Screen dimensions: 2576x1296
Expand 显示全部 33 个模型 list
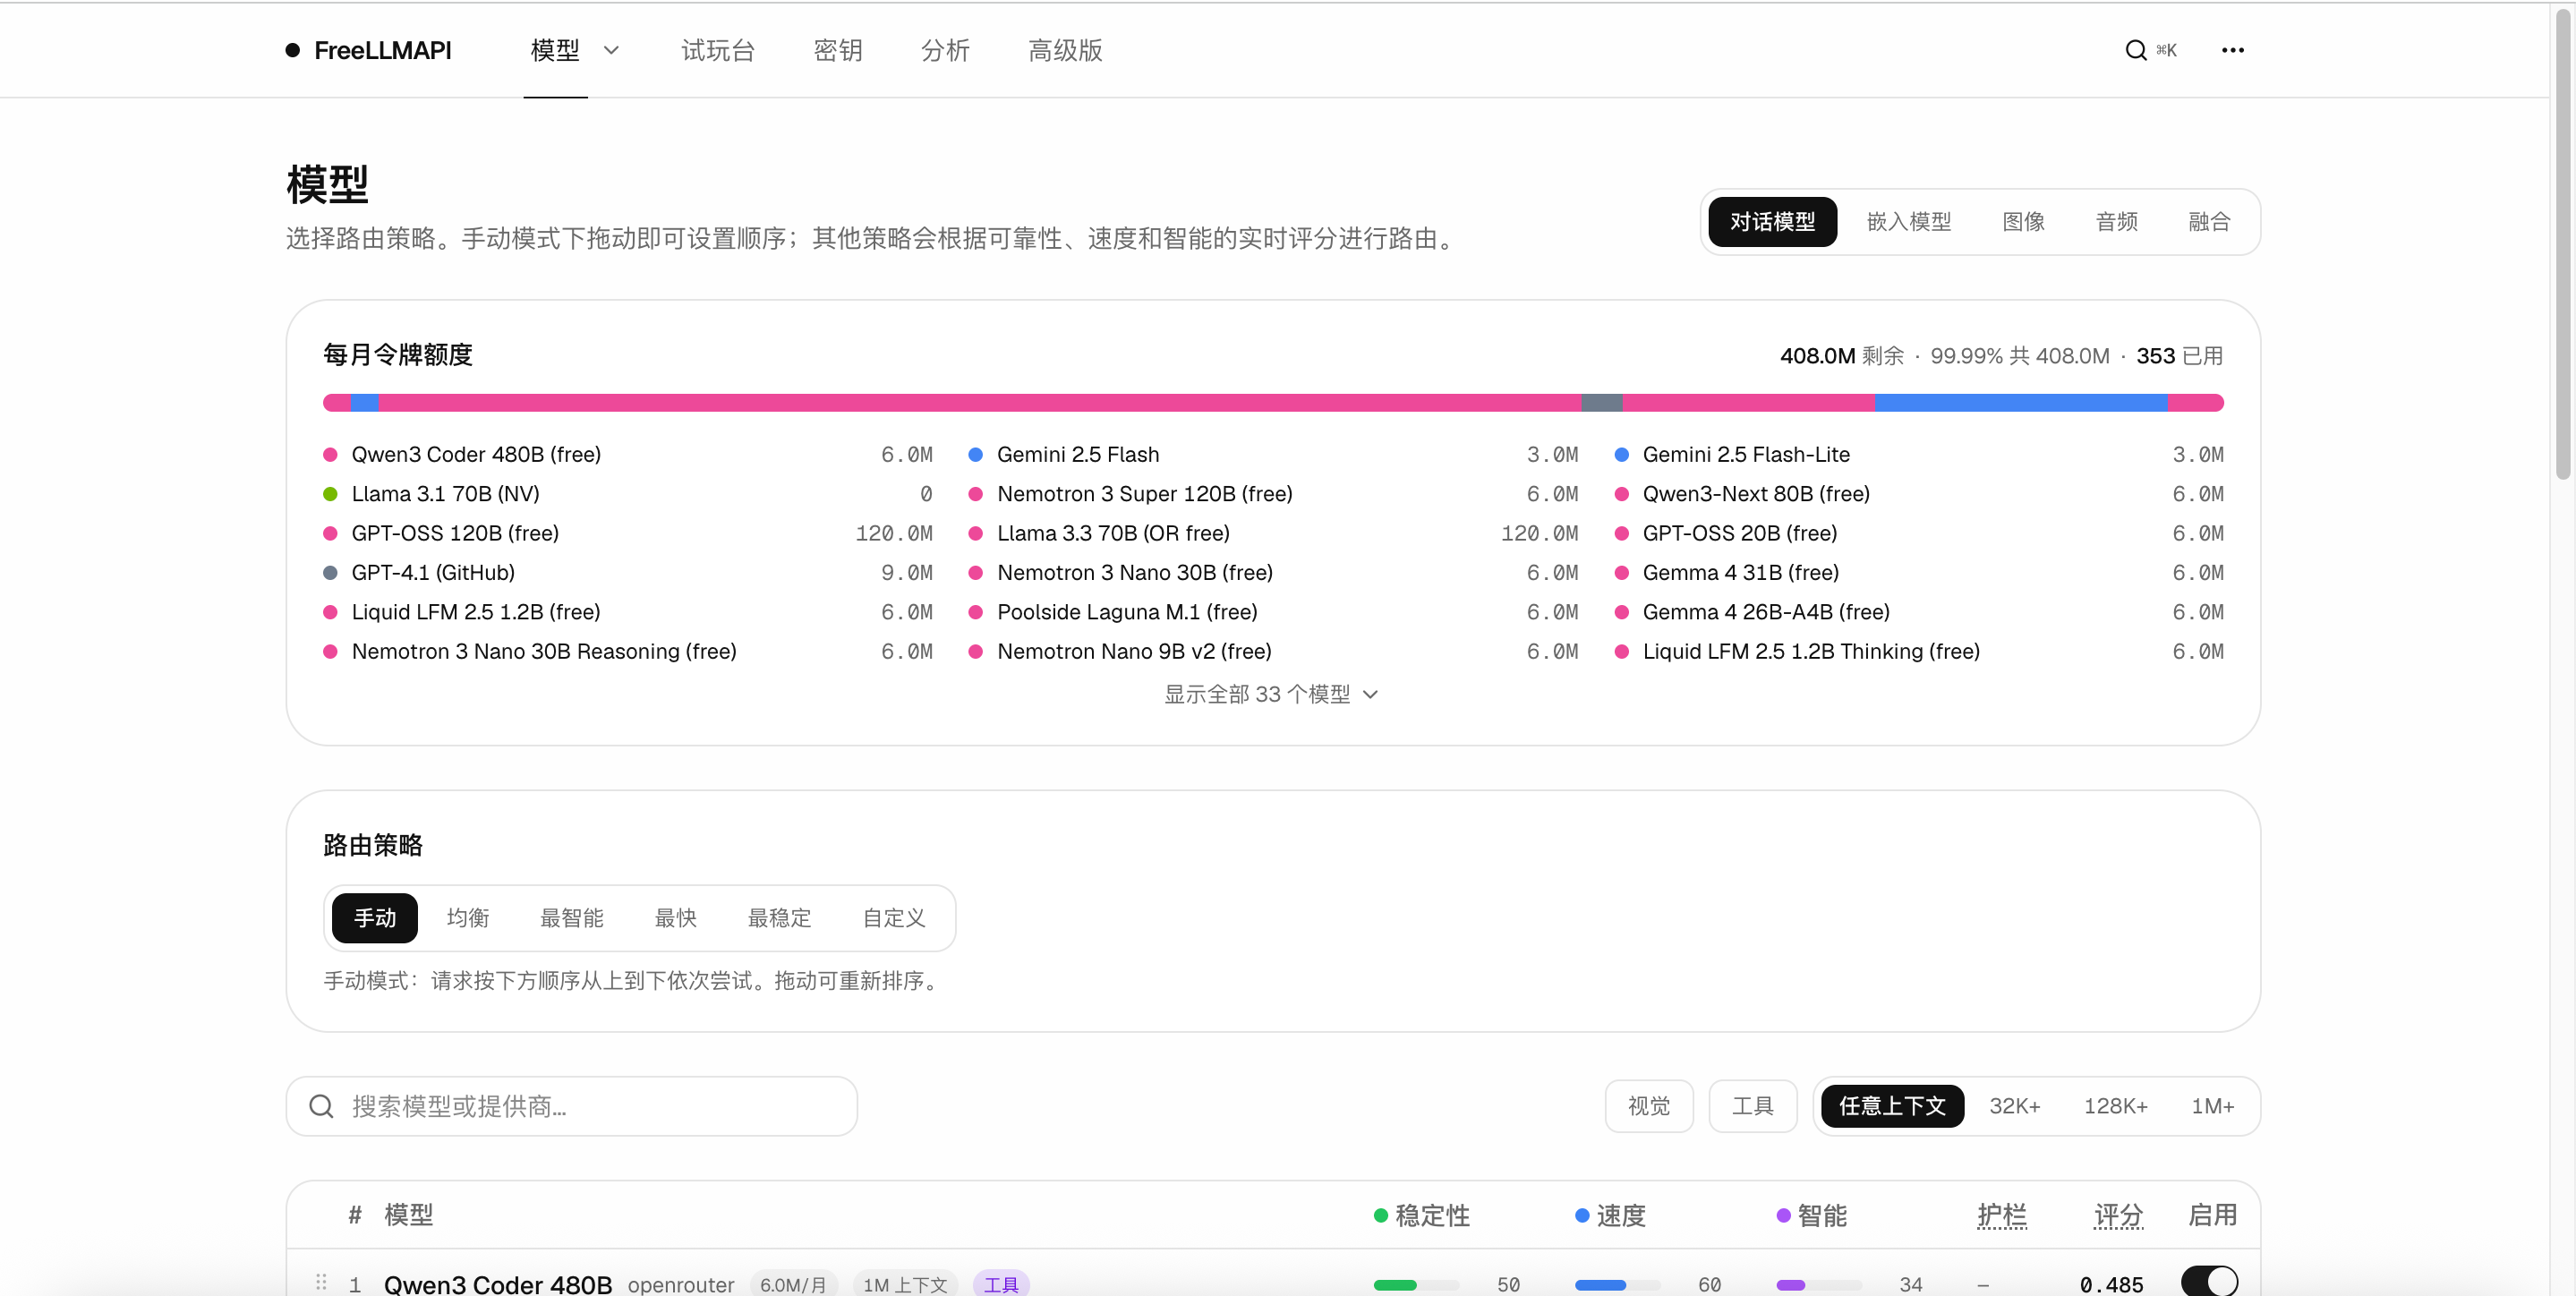click(x=1271, y=694)
